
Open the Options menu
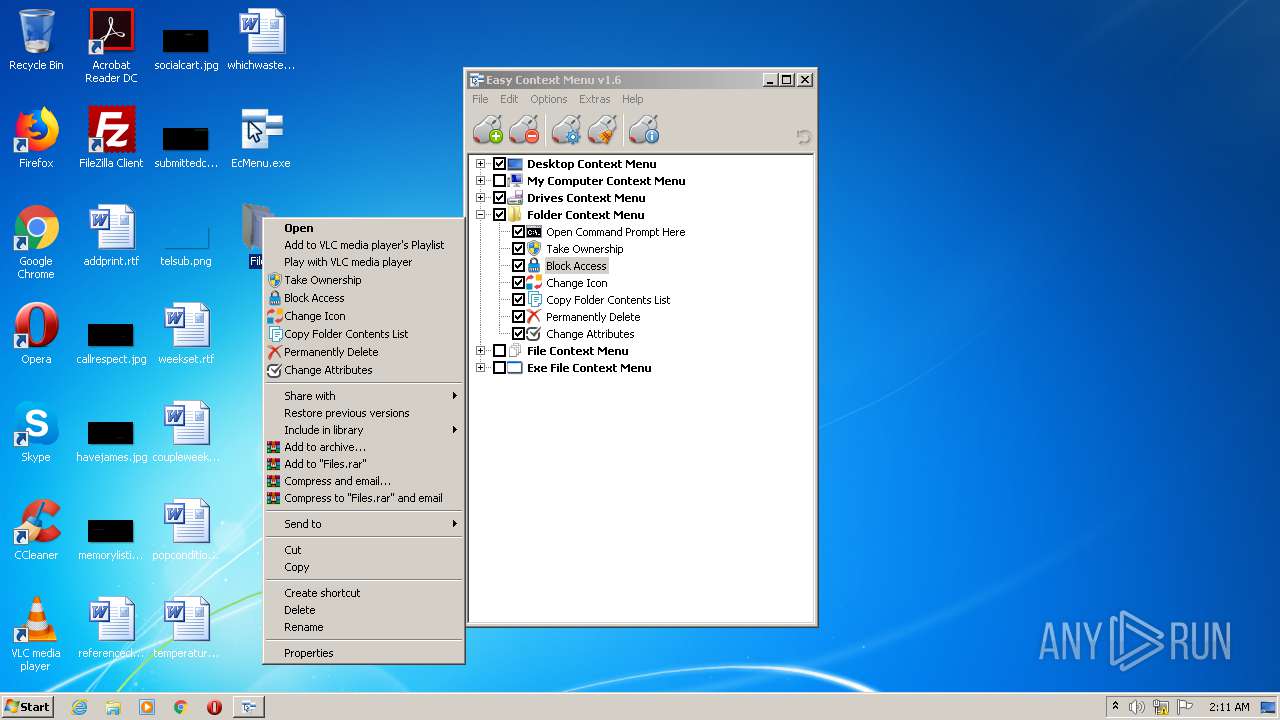[548, 99]
